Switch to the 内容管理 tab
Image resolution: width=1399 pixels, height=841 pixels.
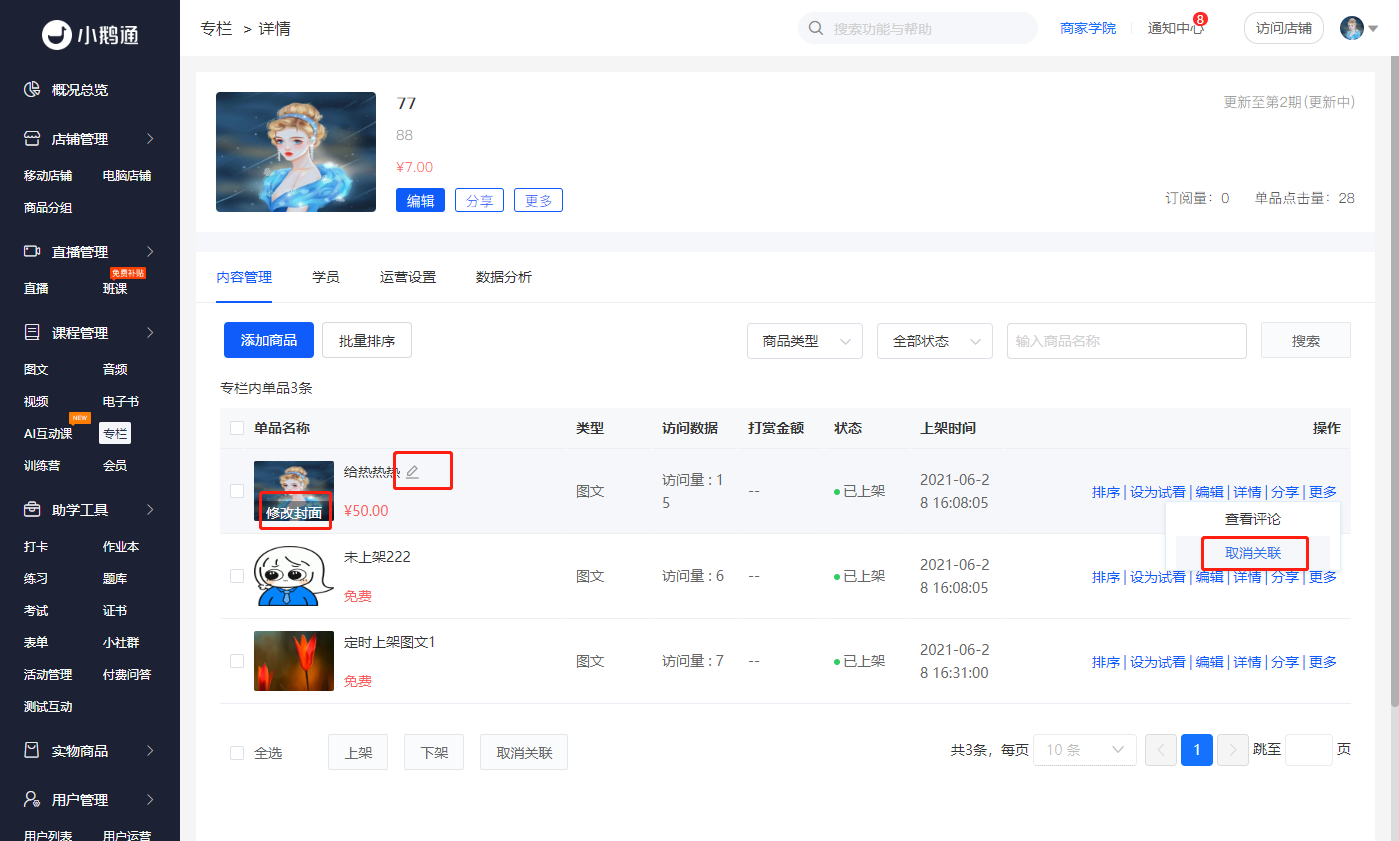[244, 277]
